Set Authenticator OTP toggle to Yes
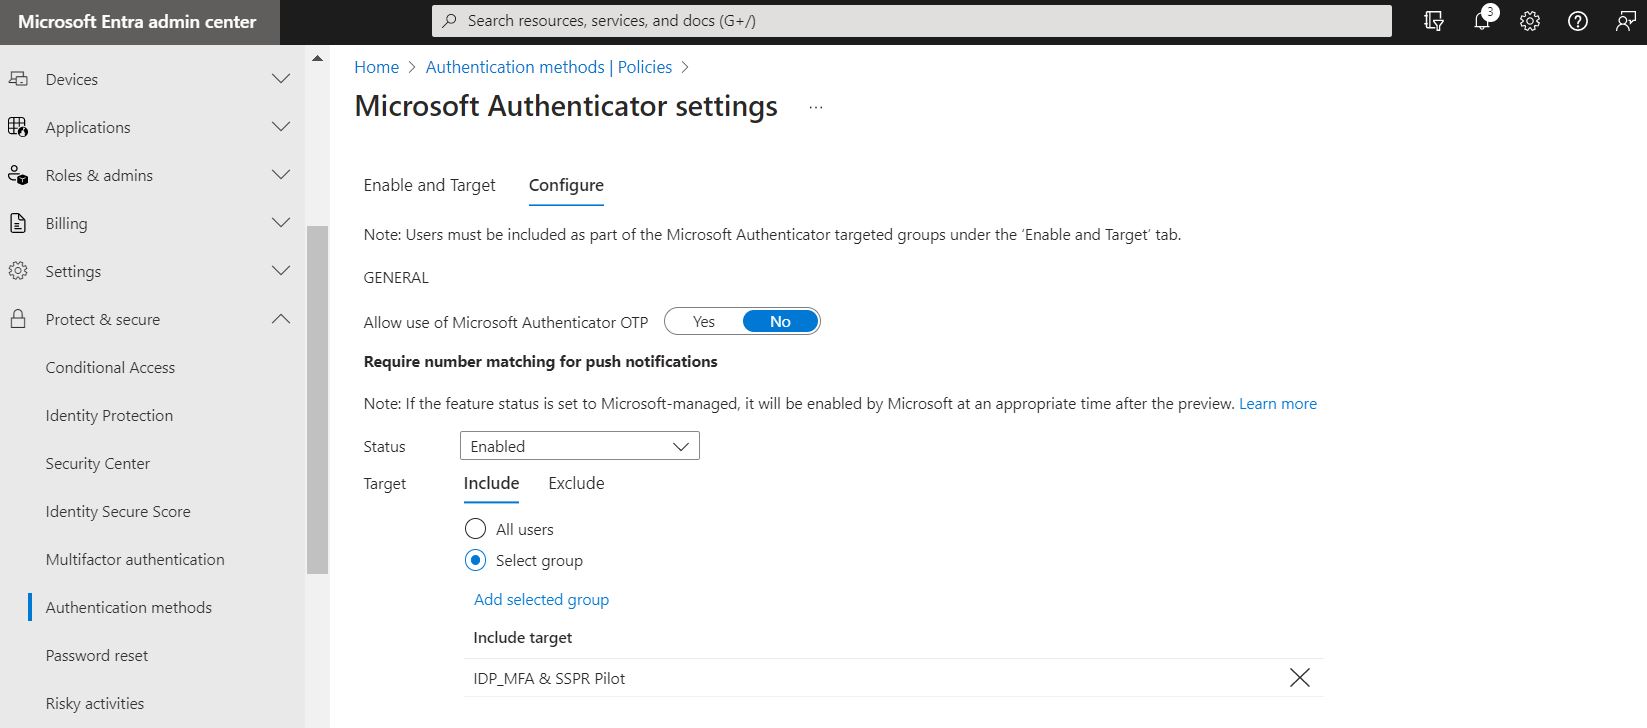Viewport: 1647px width, 728px height. coord(704,321)
